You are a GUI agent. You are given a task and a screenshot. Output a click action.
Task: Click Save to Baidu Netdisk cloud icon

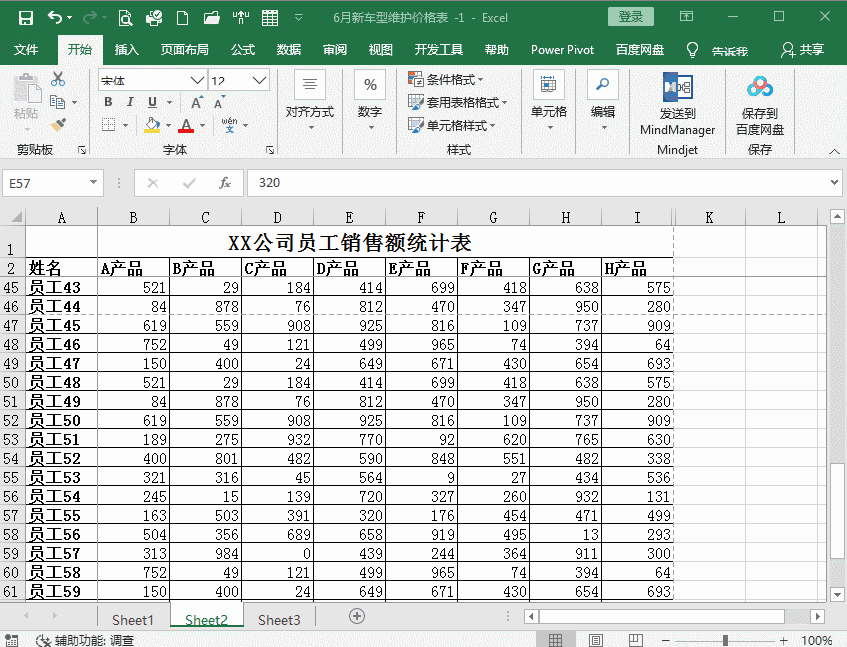tap(759, 87)
